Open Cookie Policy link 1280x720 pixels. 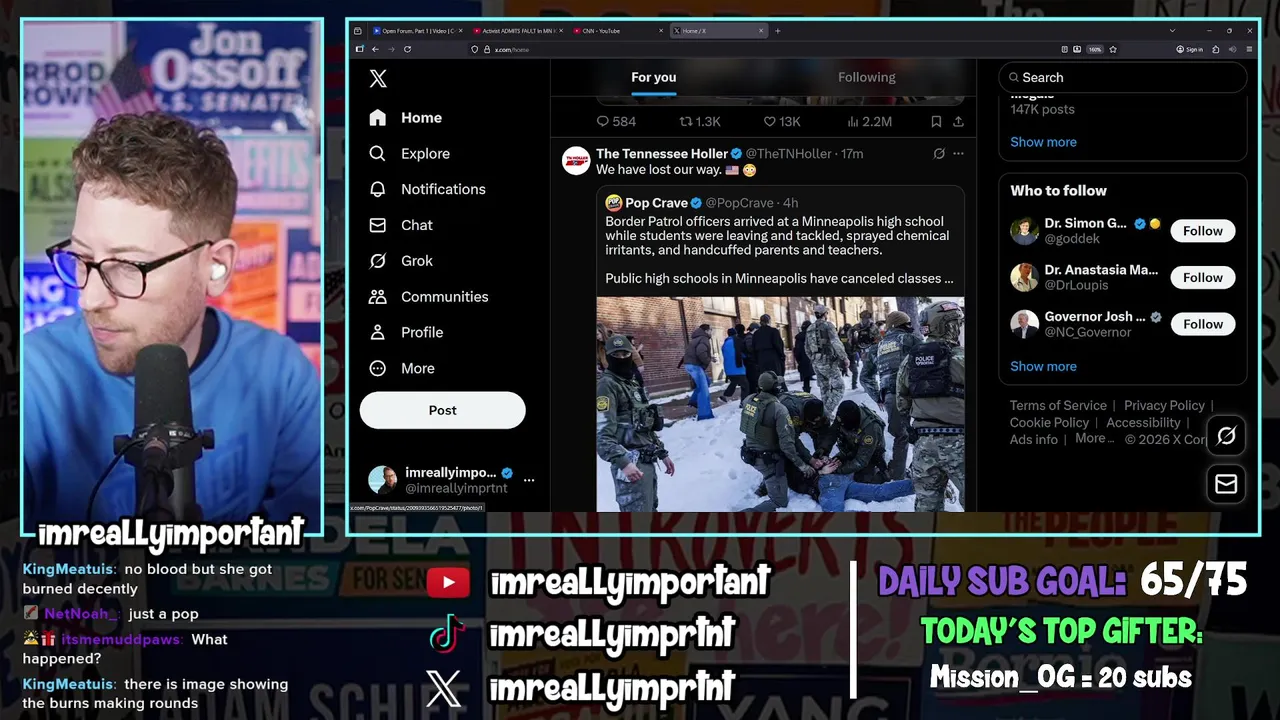pyautogui.click(x=1049, y=422)
